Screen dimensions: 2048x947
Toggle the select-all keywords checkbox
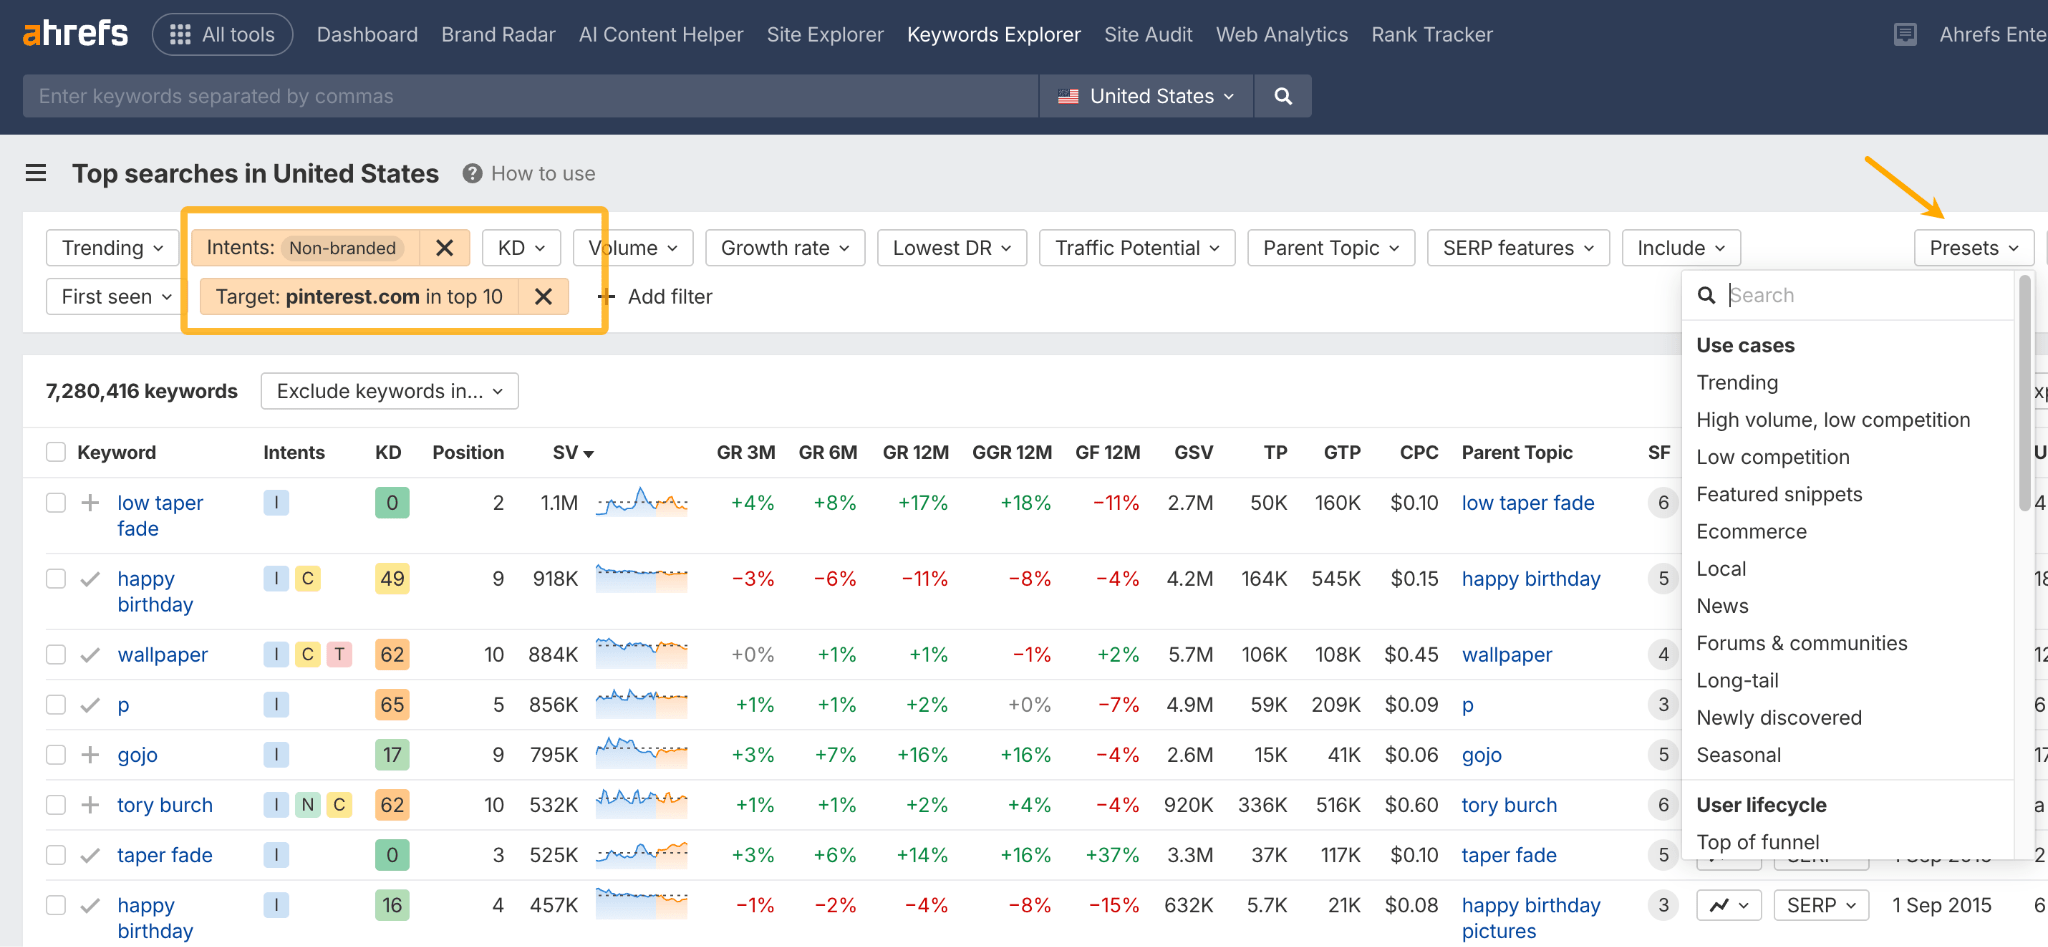pyautogui.click(x=55, y=451)
